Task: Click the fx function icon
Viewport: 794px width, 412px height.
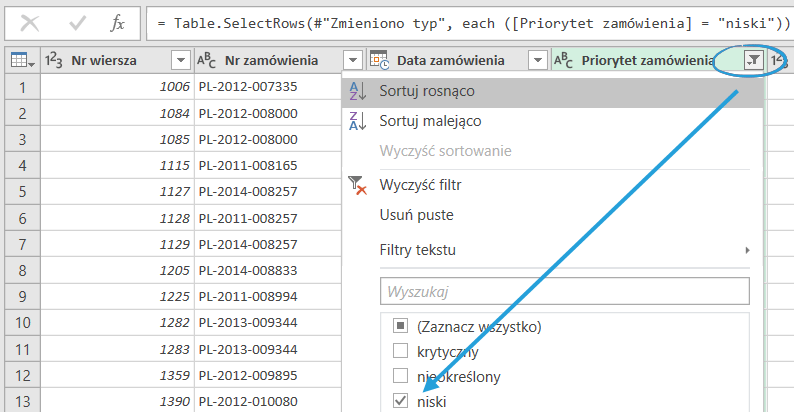Action: click(x=118, y=22)
